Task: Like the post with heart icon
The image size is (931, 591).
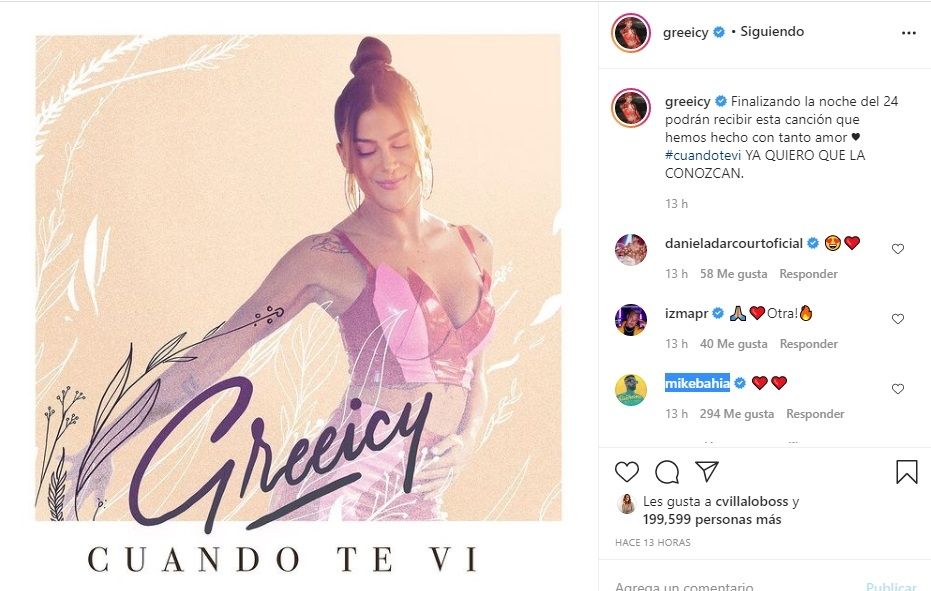Action: click(626, 472)
